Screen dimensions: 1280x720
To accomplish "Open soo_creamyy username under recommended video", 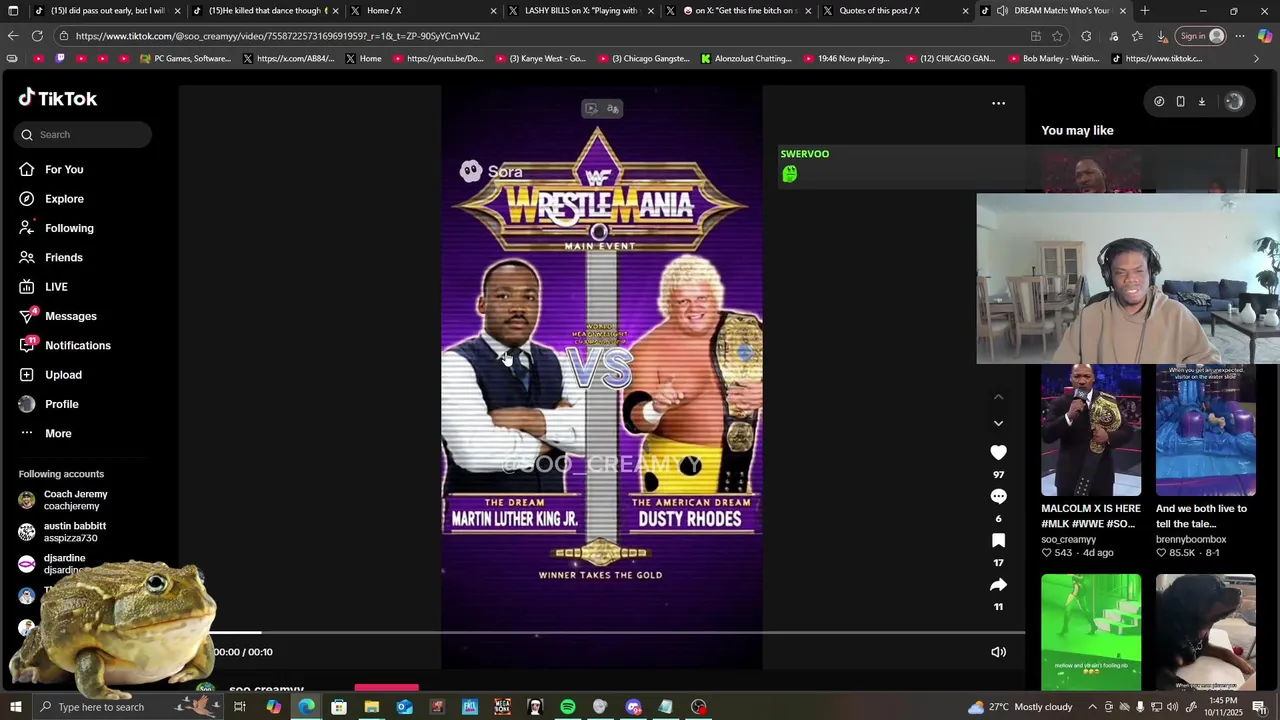I will point(1069,539).
